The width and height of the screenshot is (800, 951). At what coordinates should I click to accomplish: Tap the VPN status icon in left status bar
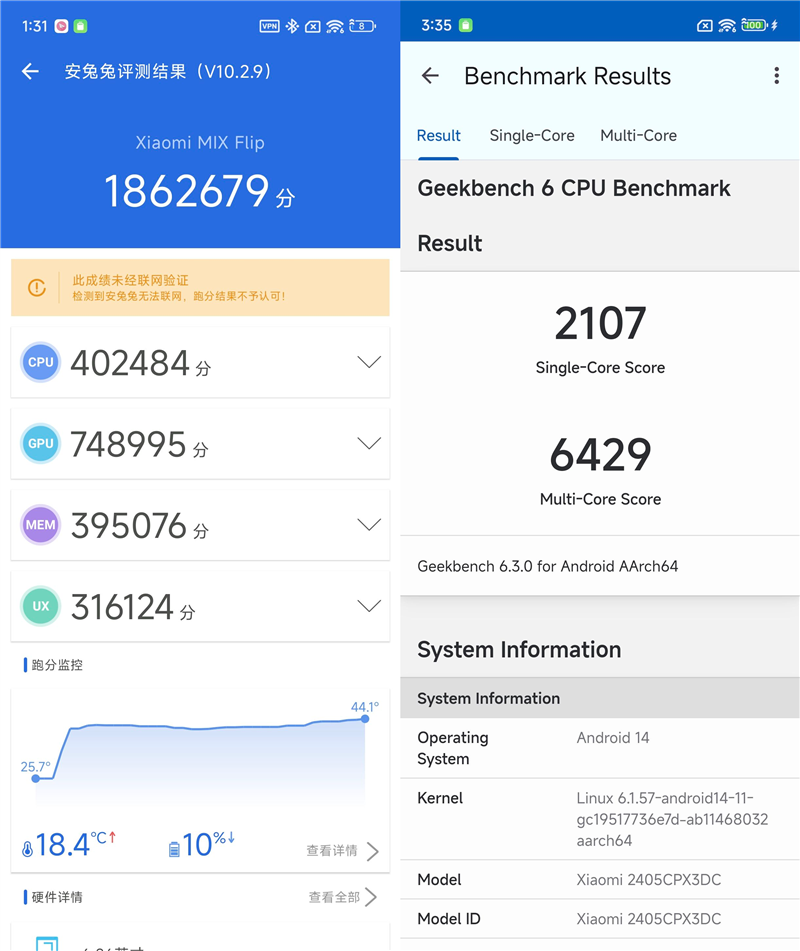pos(269,26)
